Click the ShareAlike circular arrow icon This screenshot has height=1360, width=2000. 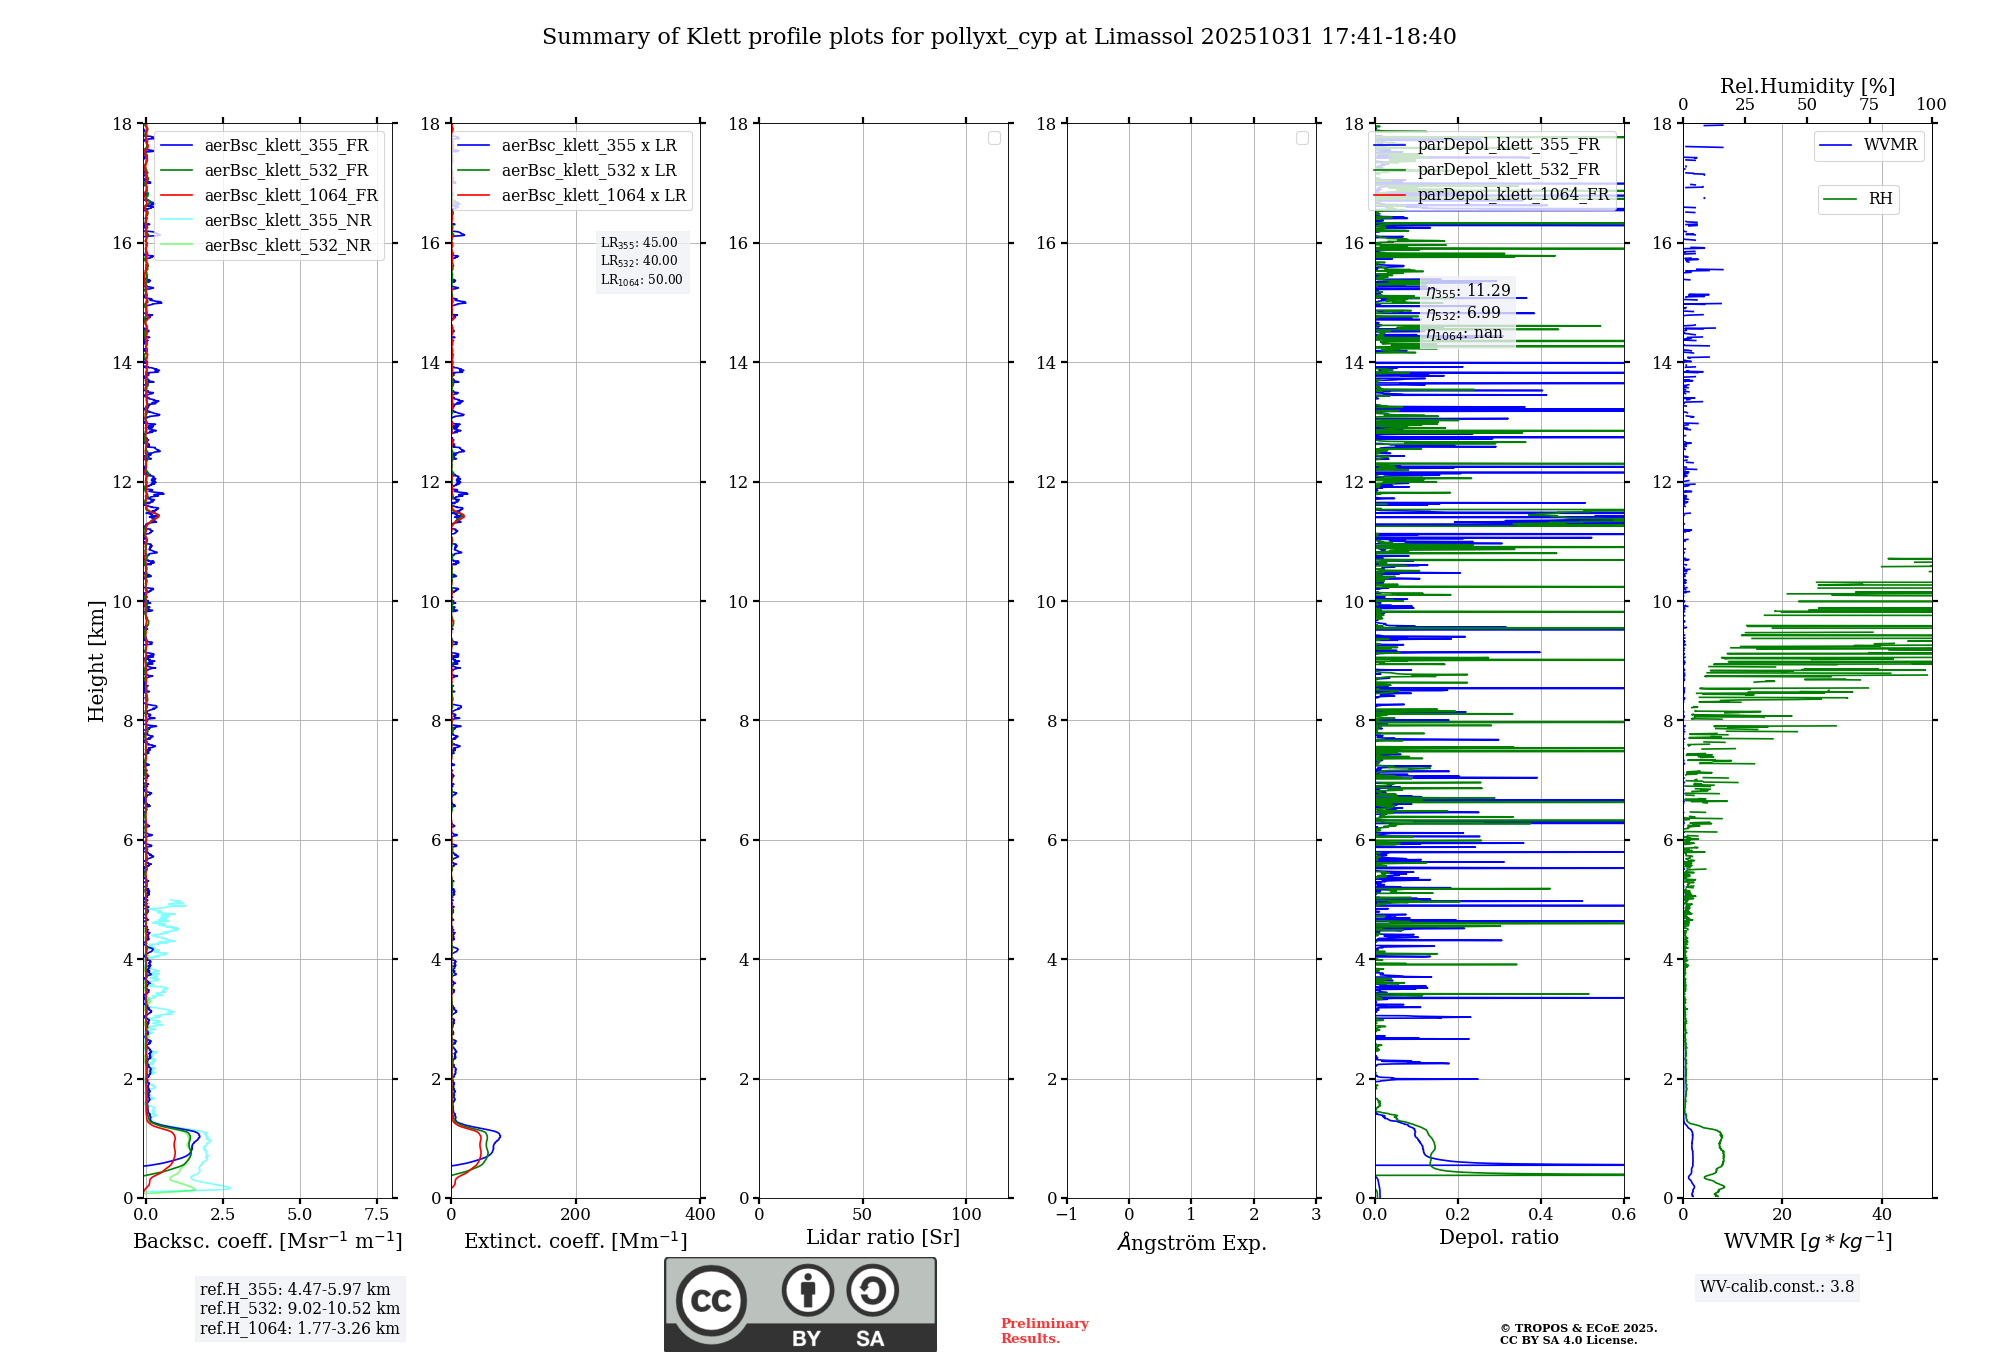coord(872,1290)
